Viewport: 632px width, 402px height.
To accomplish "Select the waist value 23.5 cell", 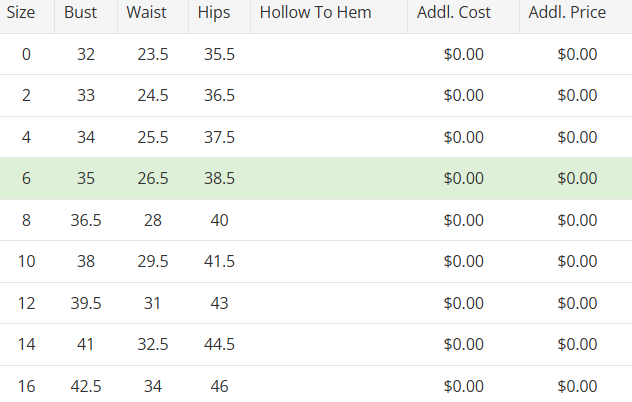I will 153,54.
